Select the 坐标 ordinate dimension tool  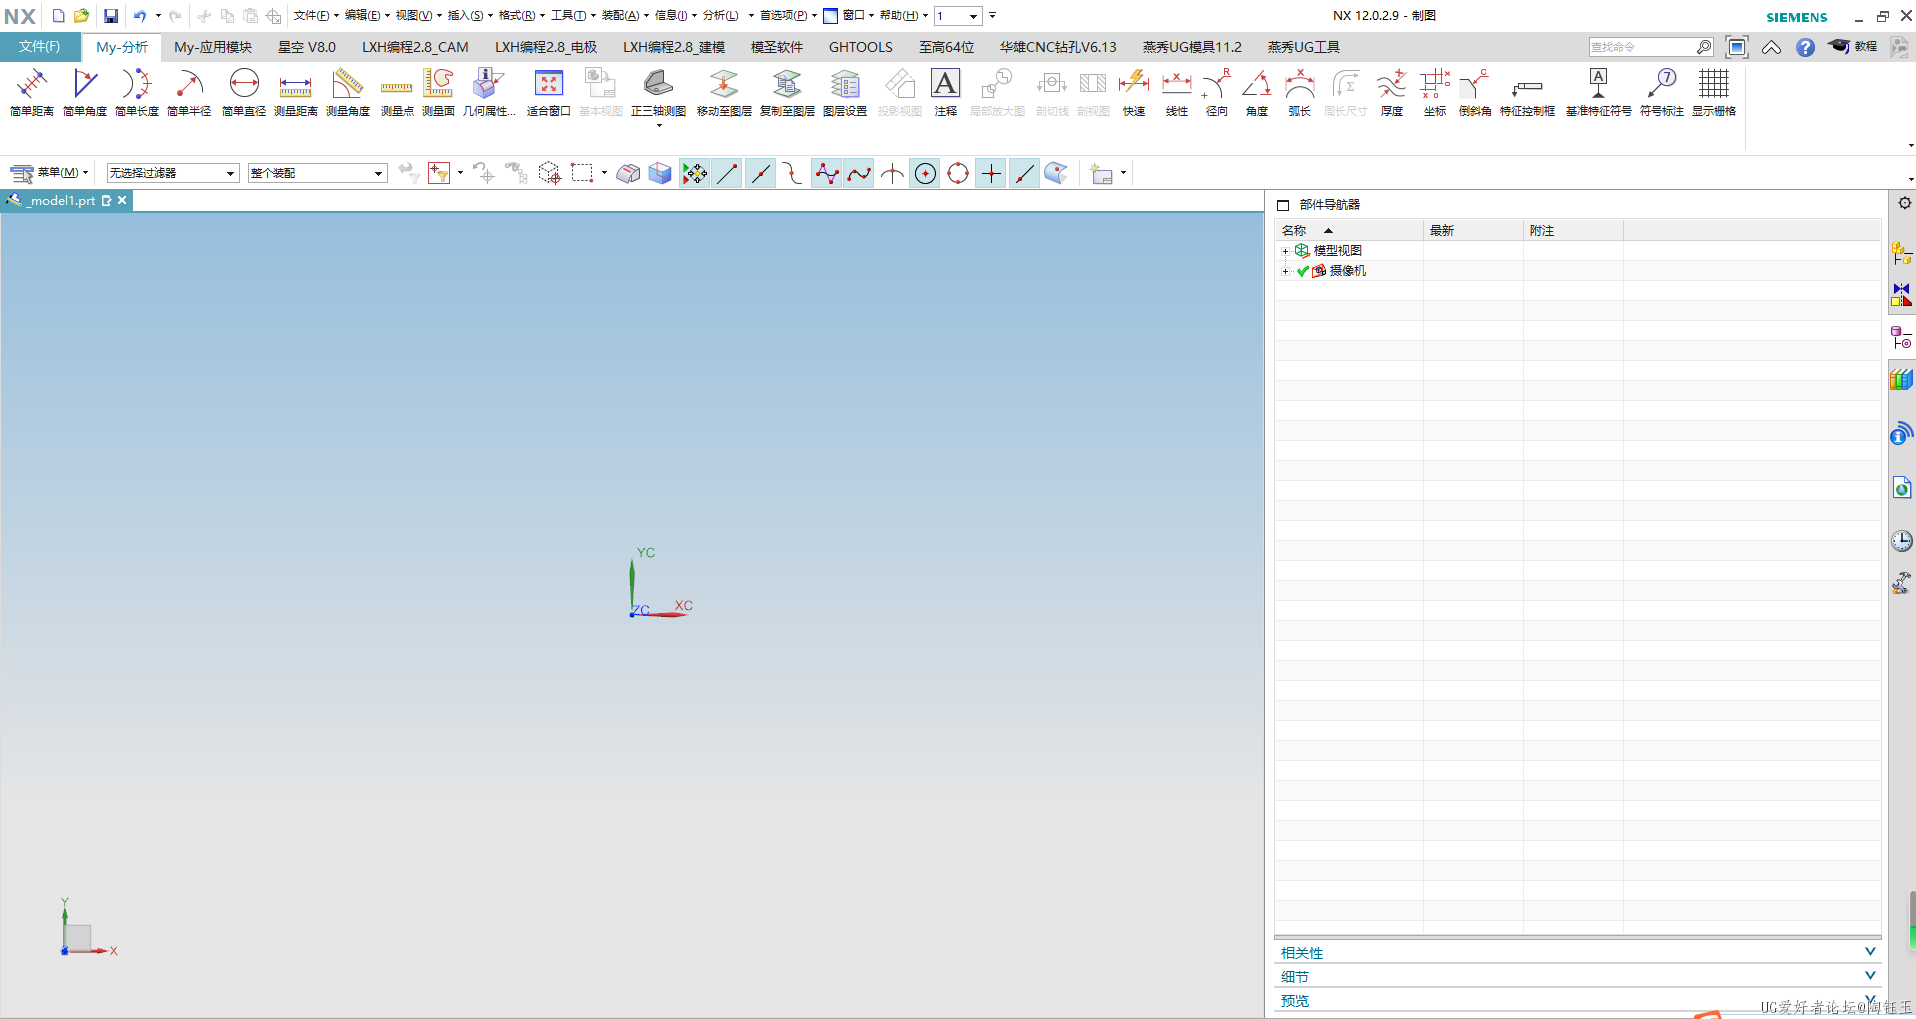click(1435, 92)
